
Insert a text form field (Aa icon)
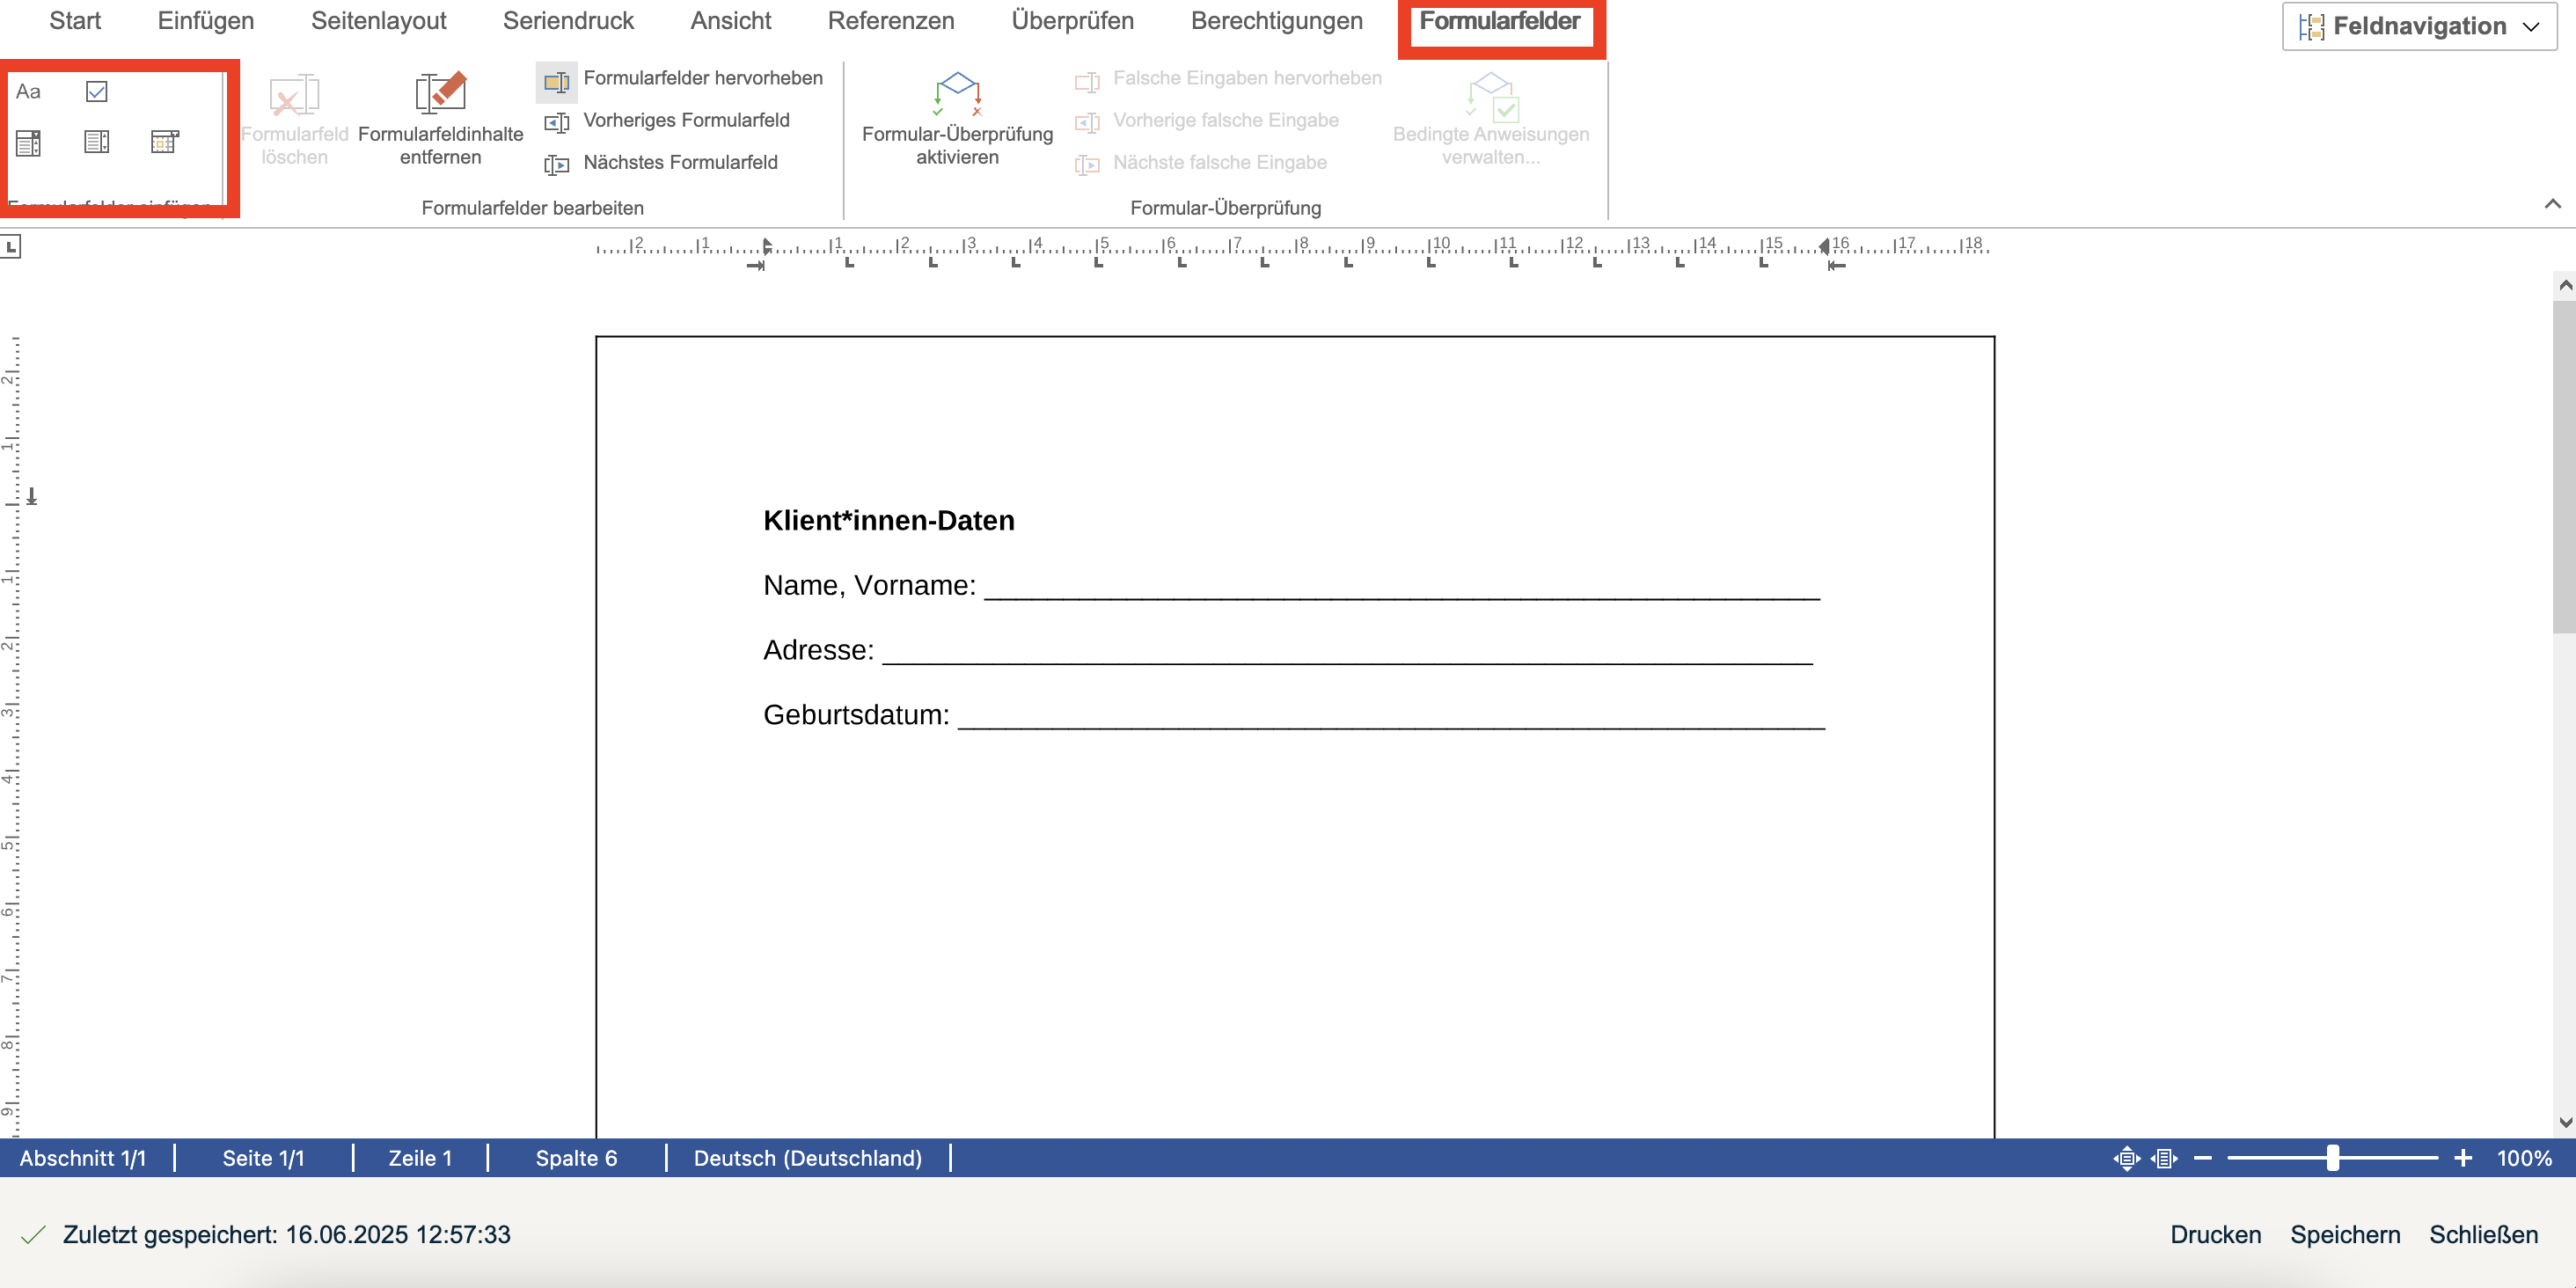coord(28,92)
